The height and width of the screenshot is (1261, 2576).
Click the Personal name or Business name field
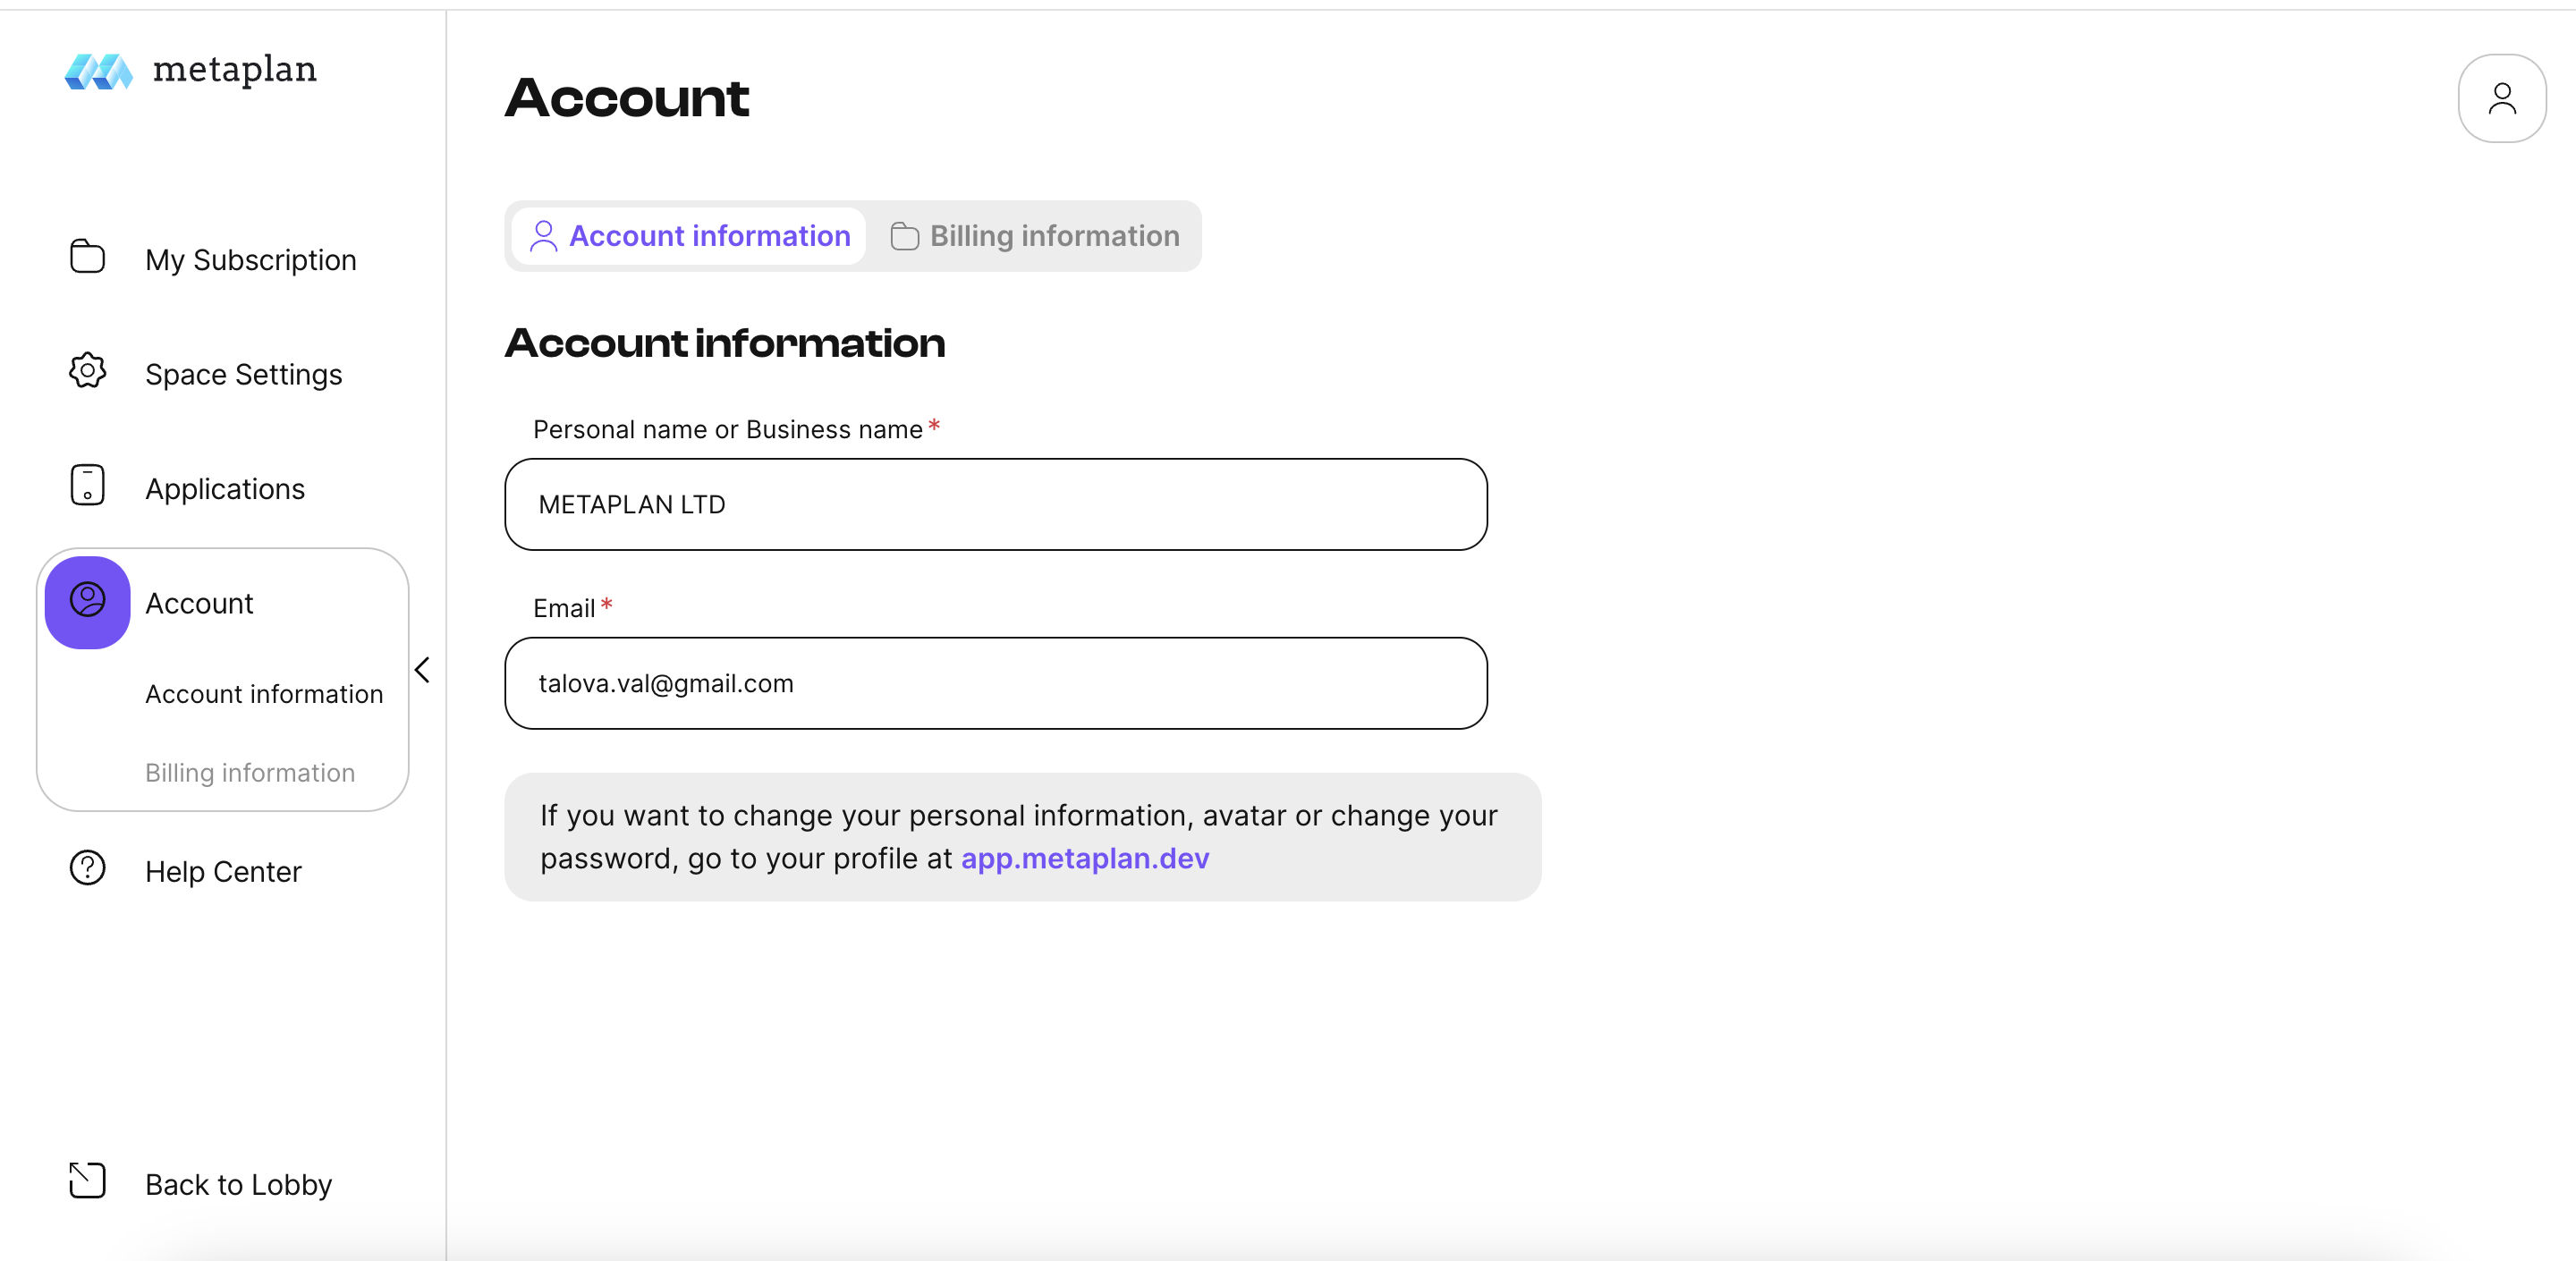tap(995, 505)
